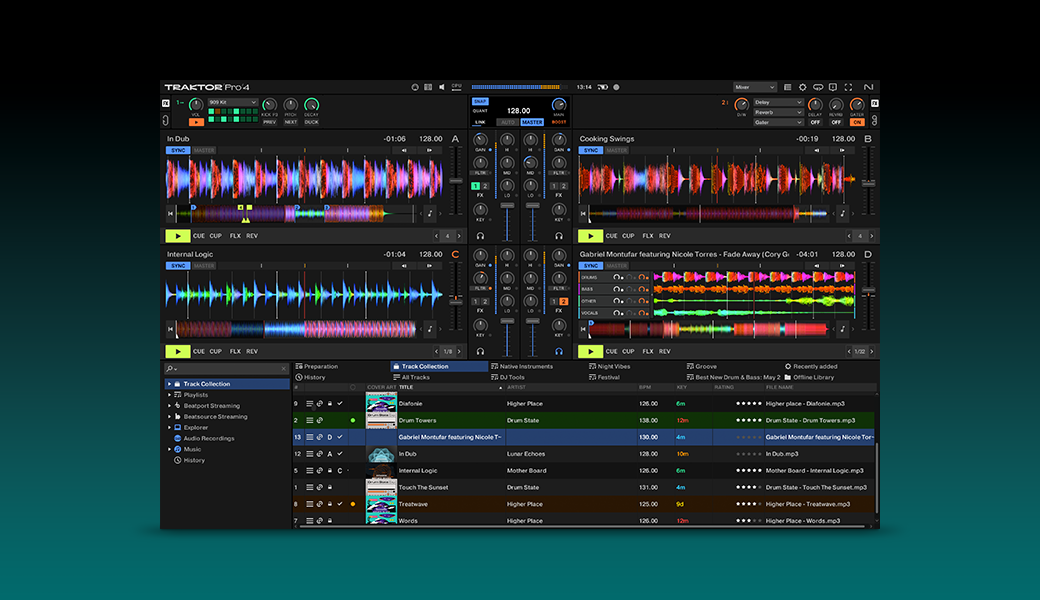The height and width of the screenshot is (600, 1040).
Task: Click the Deck B tempo fader handle
Action: [868, 184]
